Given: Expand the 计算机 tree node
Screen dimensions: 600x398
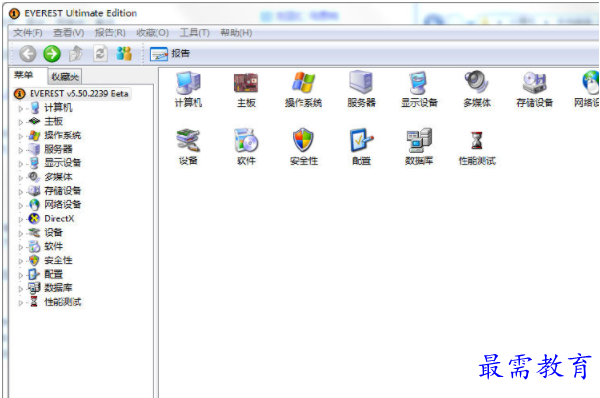Looking at the screenshot, I should pyautogui.click(x=20, y=109).
